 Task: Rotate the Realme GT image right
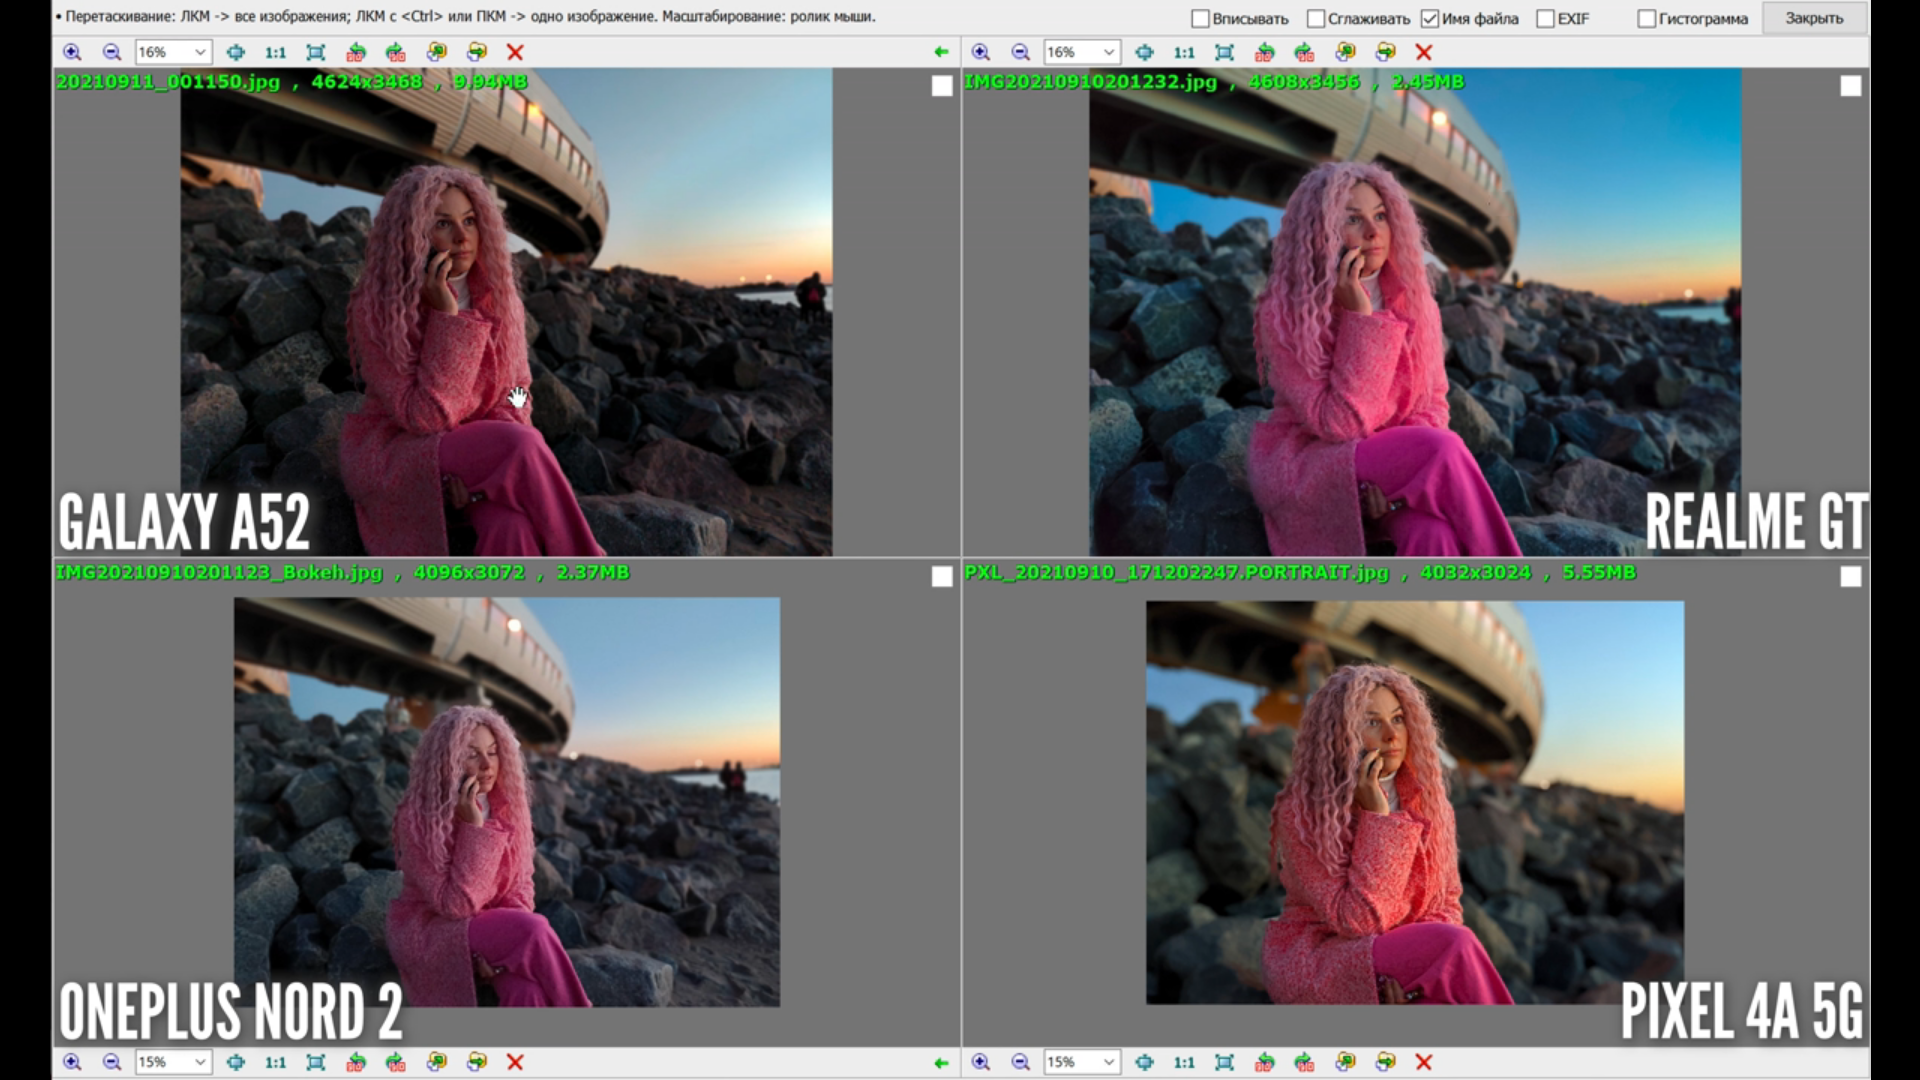1304,52
